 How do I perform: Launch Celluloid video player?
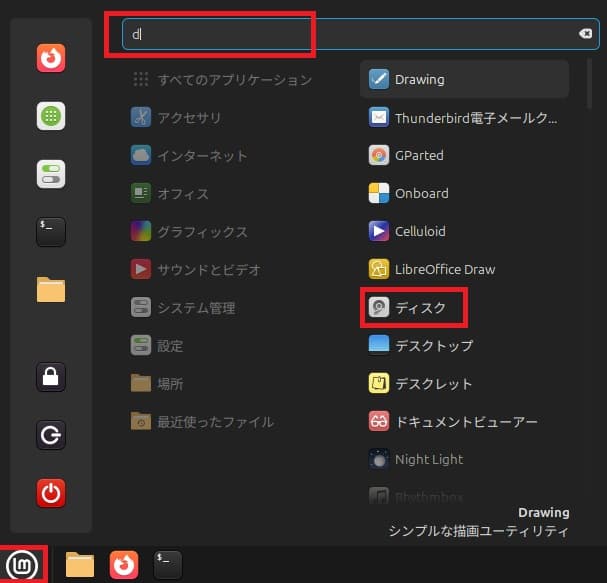click(x=465, y=231)
